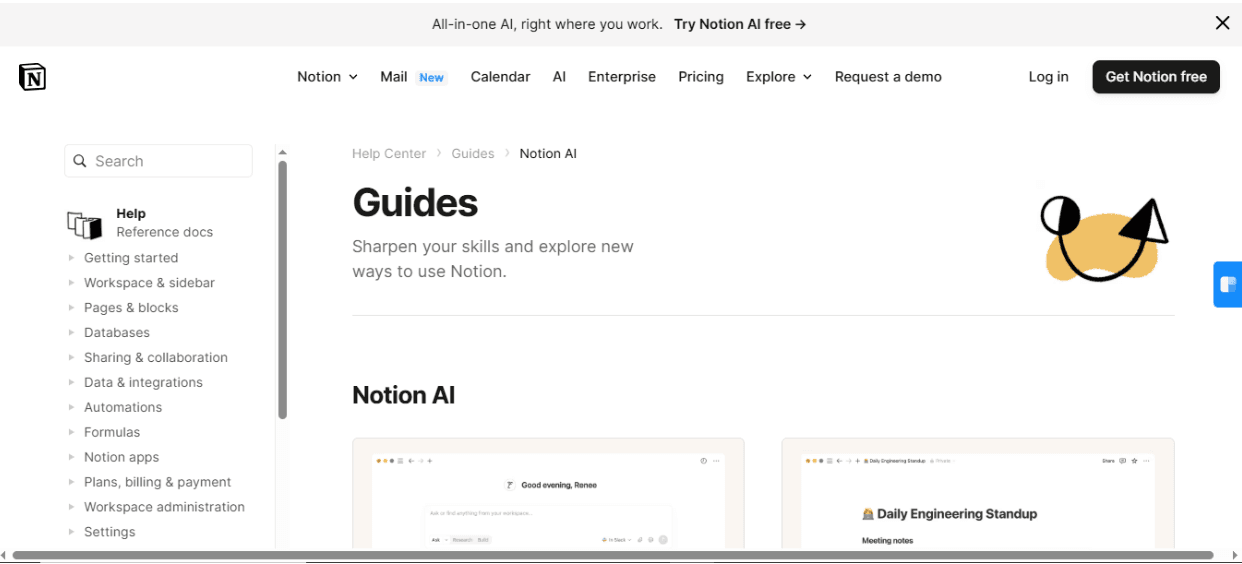
Task: Click the search magnifier icon
Action: [x=80, y=161]
